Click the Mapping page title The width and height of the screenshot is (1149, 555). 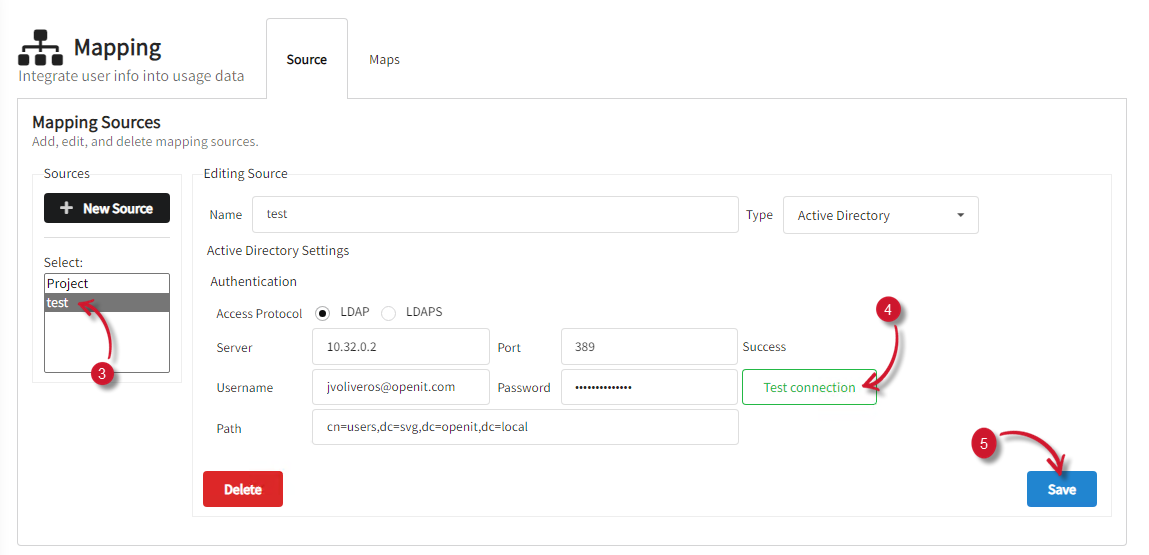pyautogui.click(x=117, y=47)
